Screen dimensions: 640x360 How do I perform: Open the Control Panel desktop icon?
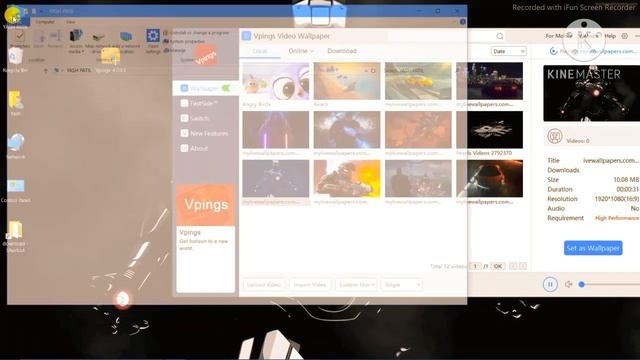[x=16, y=190]
